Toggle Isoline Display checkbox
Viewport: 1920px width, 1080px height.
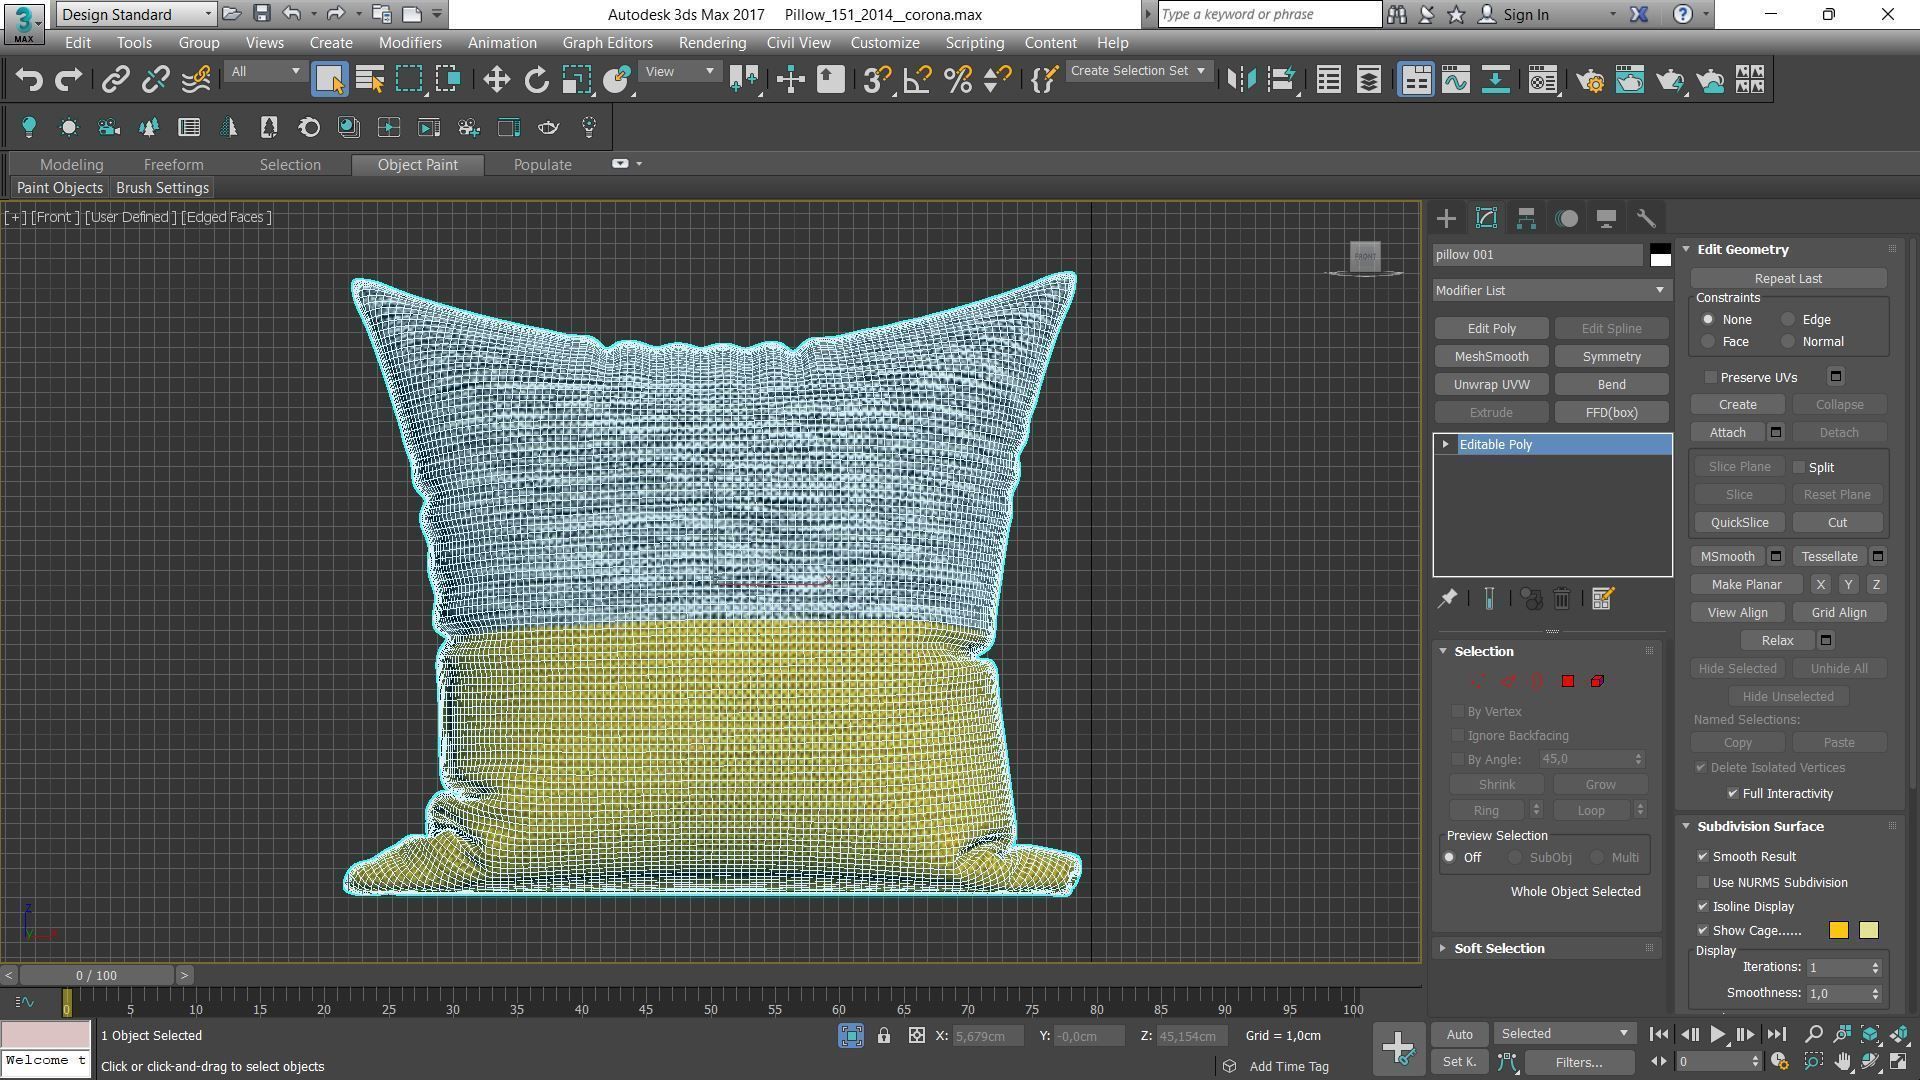coord(1703,907)
